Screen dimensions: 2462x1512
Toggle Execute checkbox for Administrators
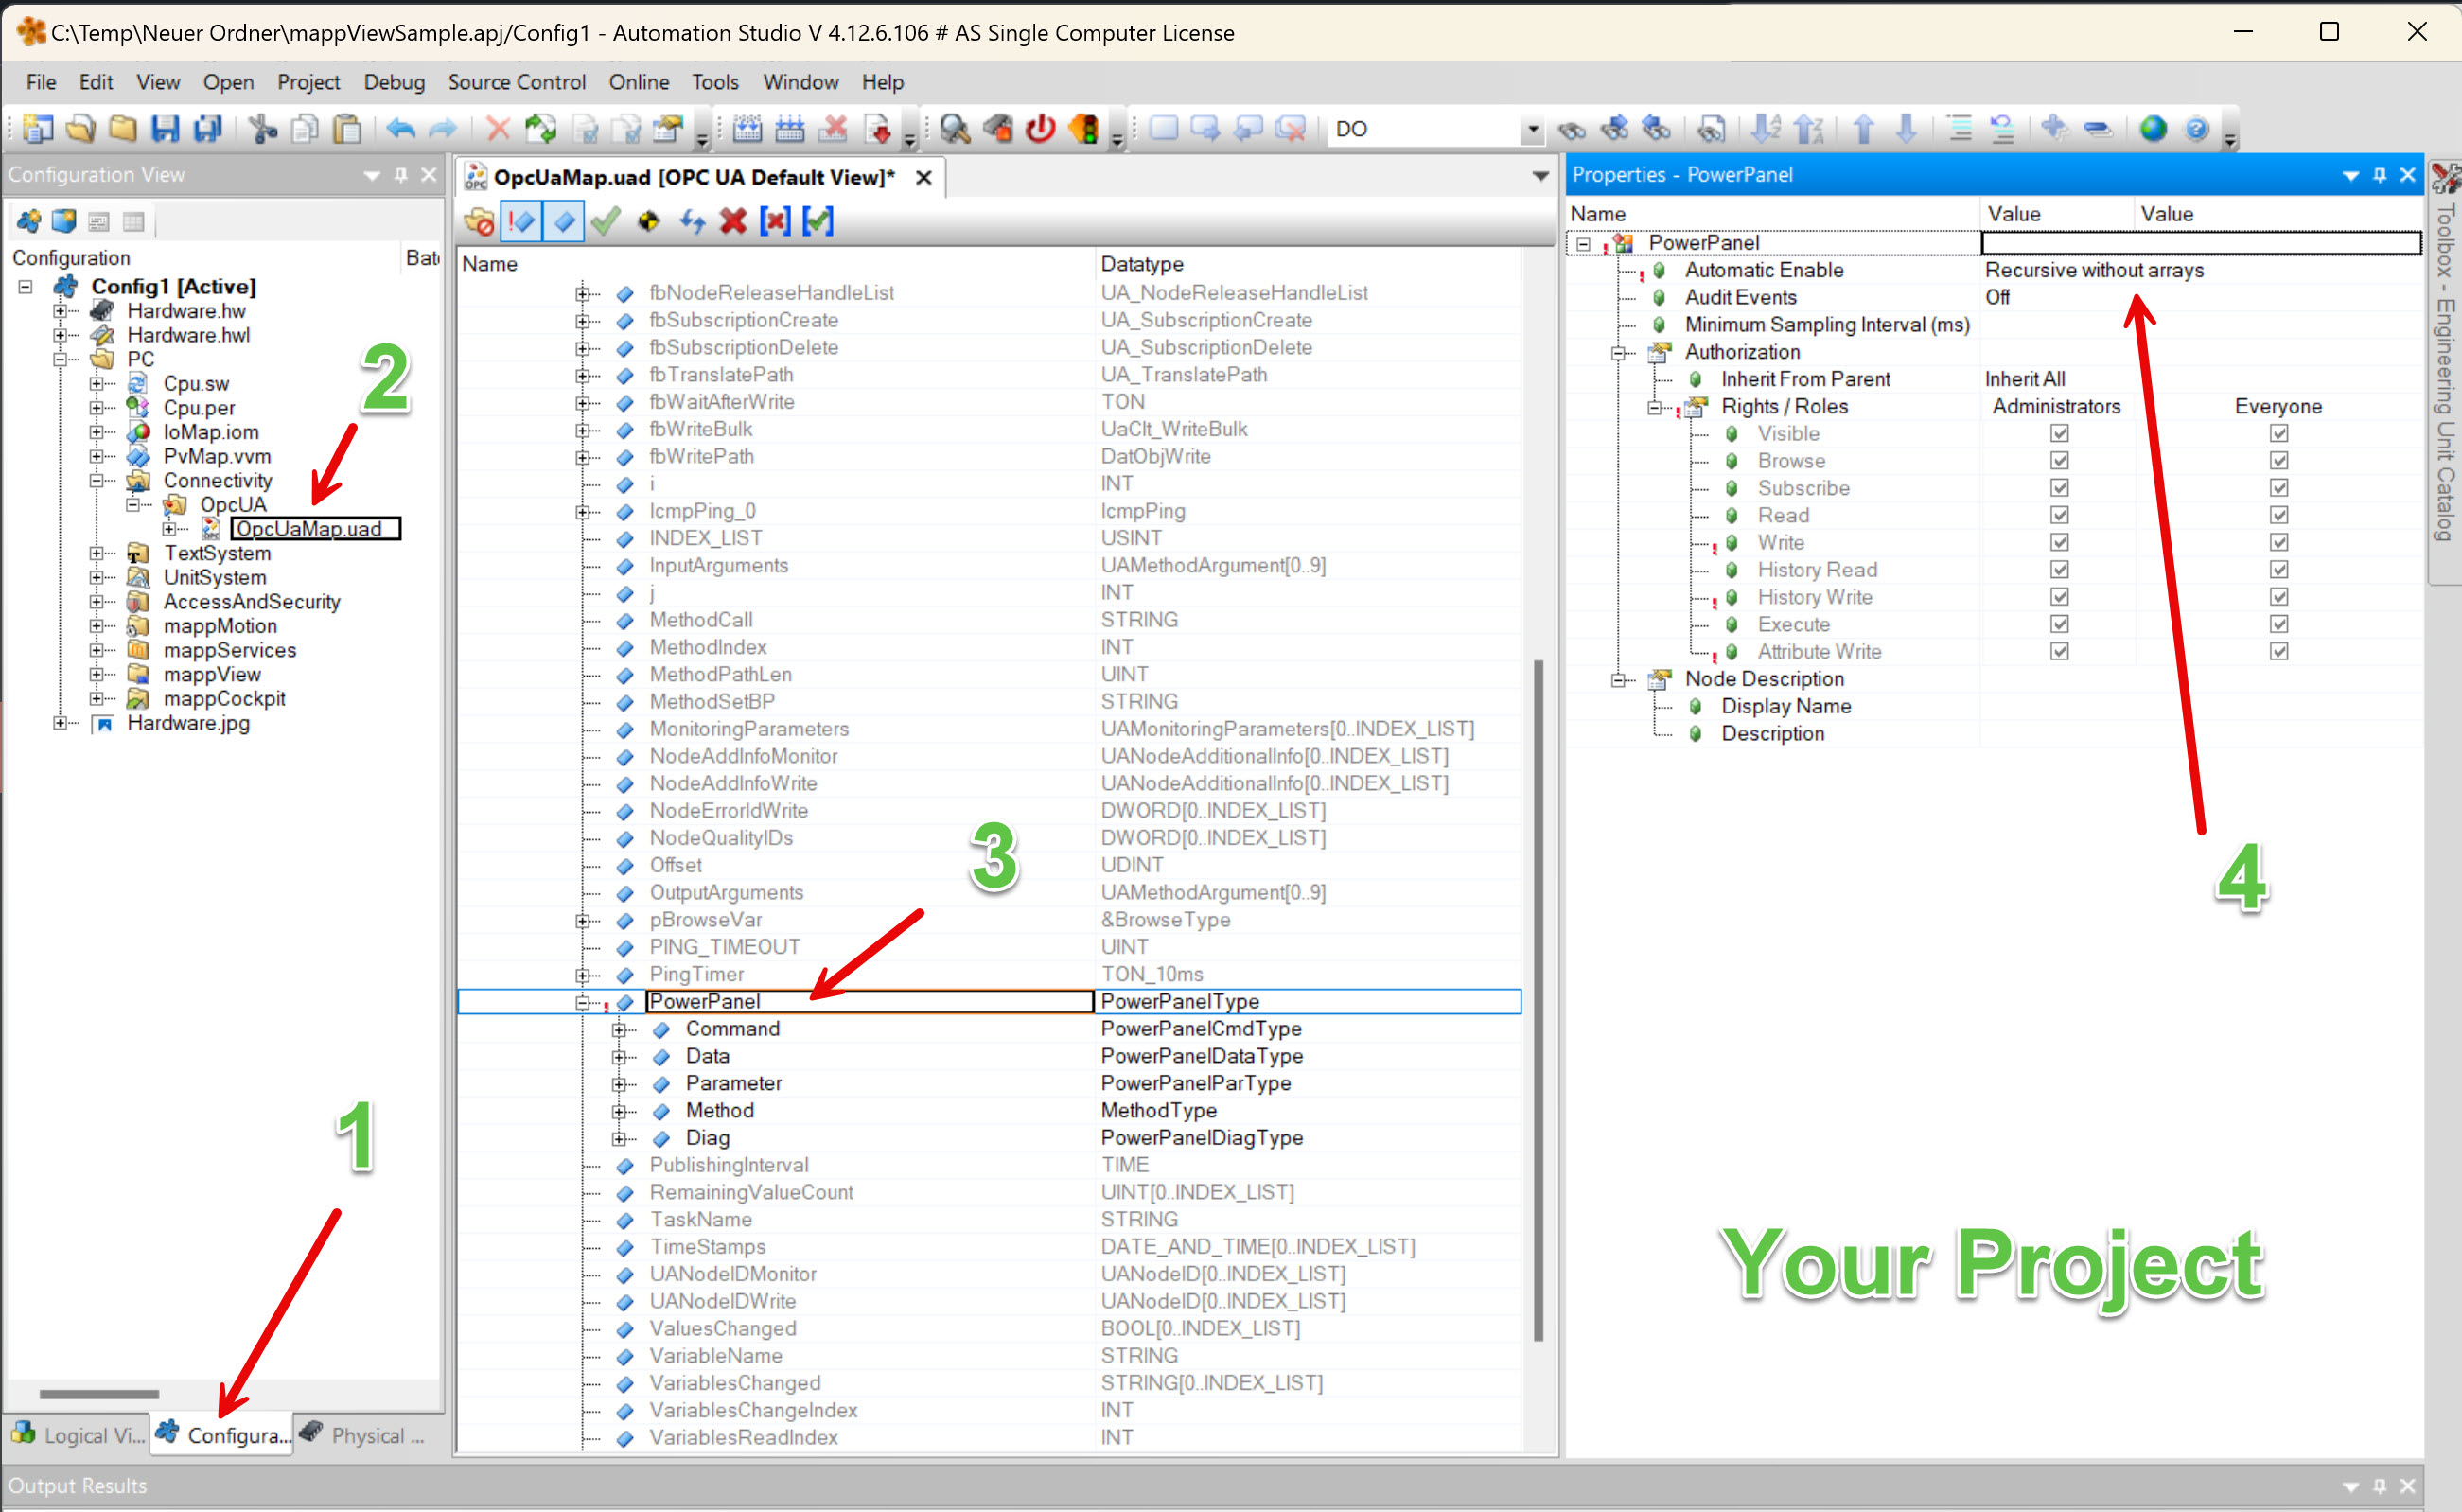coord(2059,624)
